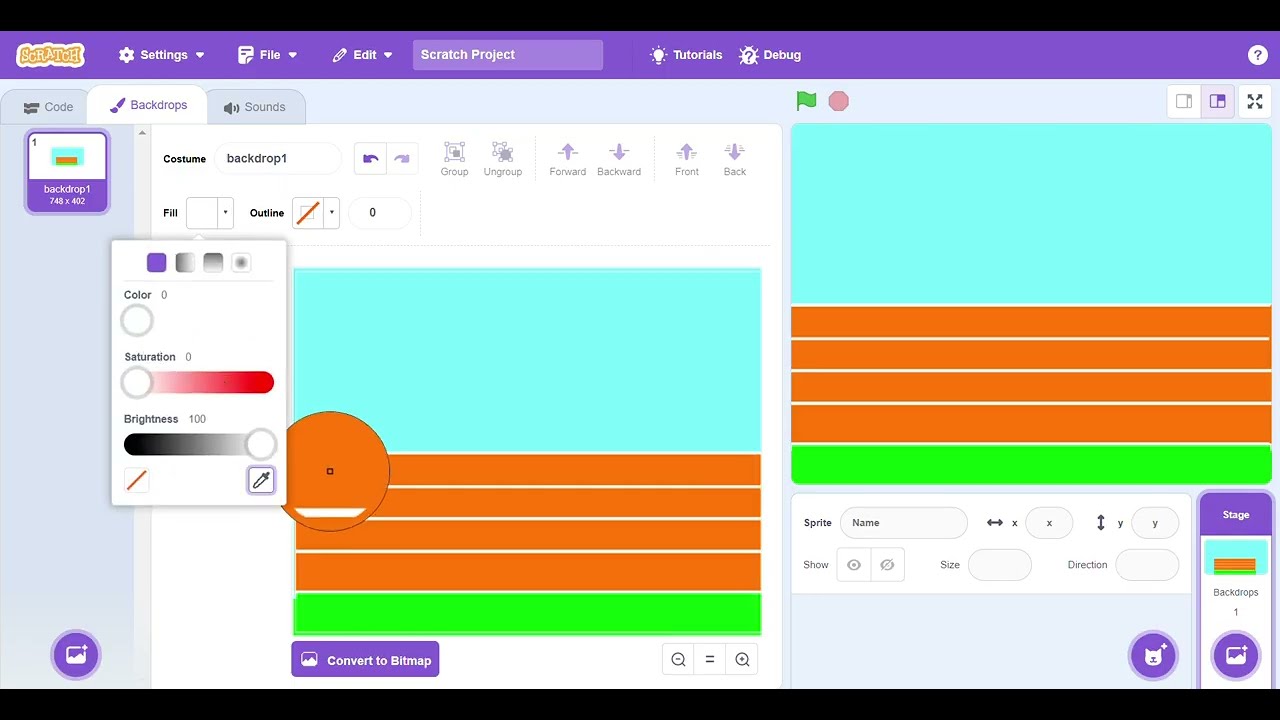
Task: Switch to small stage layout
Action: click(x=1184, y=101)
